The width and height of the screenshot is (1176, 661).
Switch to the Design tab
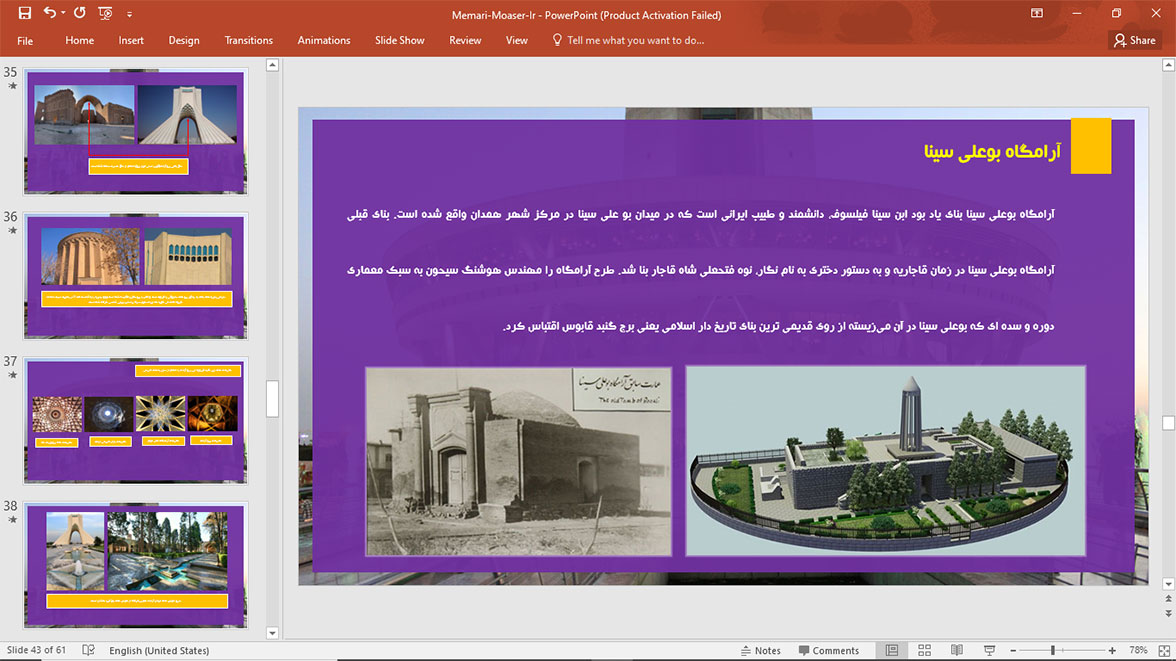[x=184, y=40]
